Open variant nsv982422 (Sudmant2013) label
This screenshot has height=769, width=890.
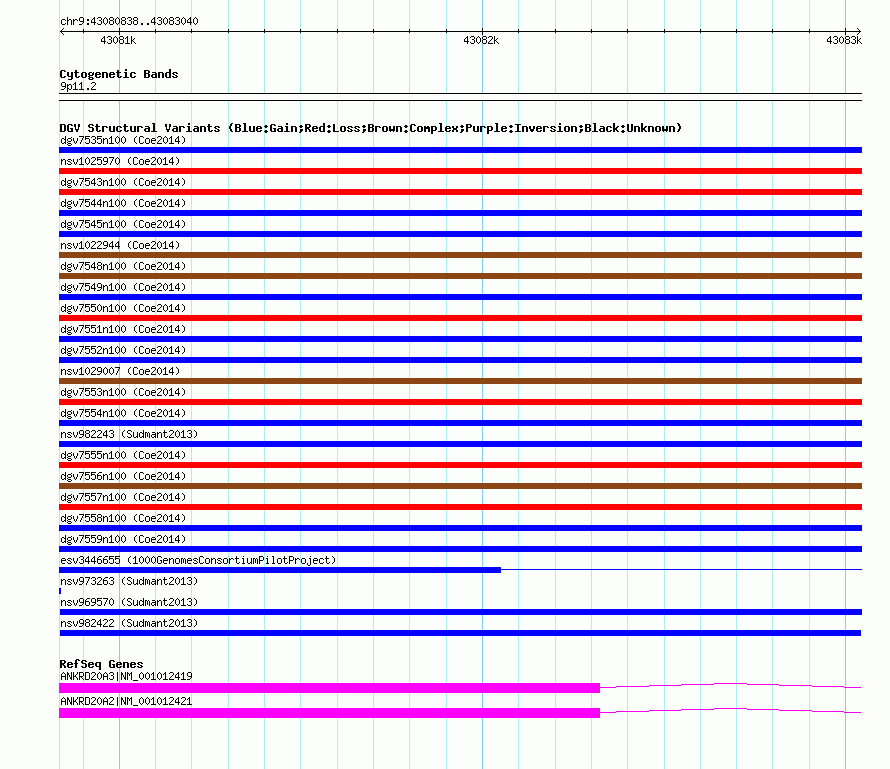tap(129, 623)
